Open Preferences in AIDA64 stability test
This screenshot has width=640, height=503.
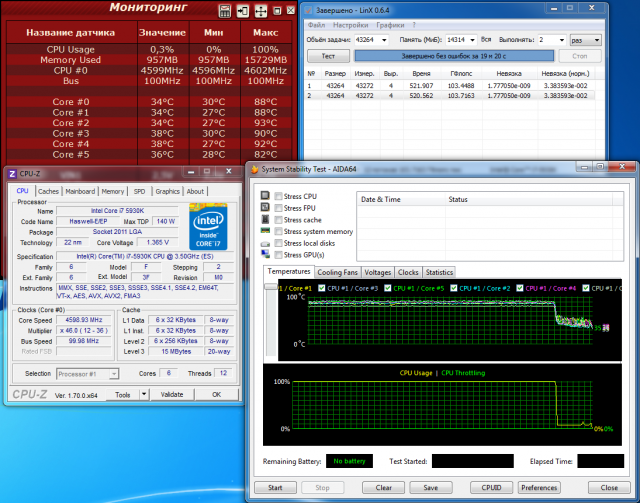539,487
